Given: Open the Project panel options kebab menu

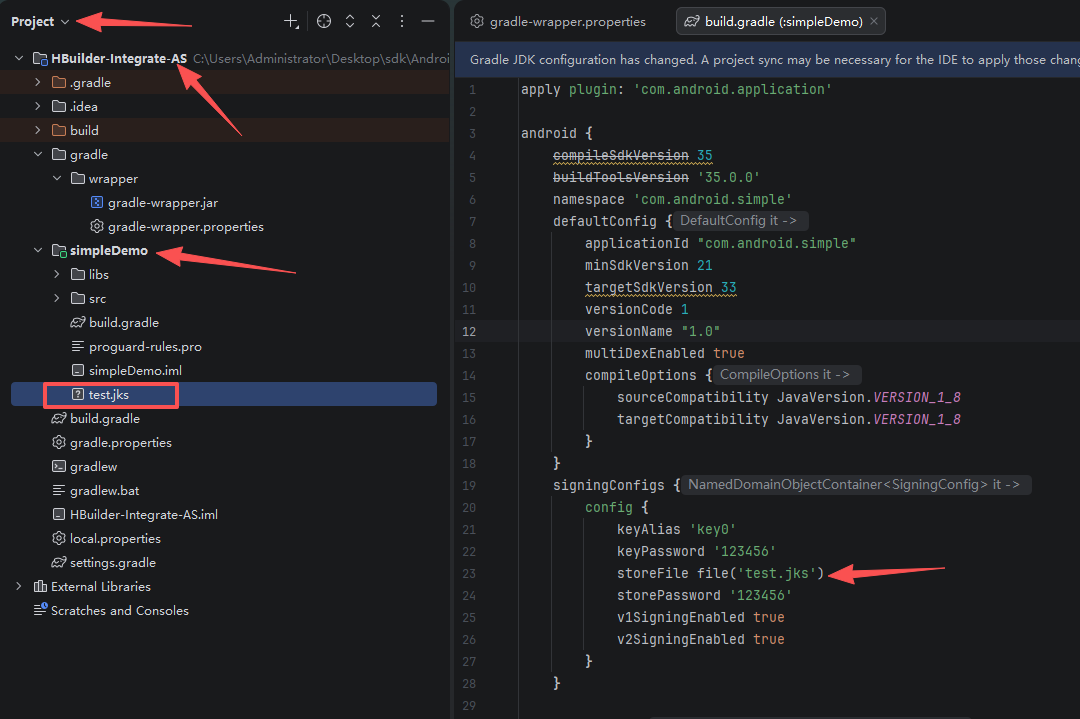Looking at the screenshot, I should pyautogui.click(x=402, y=21).
